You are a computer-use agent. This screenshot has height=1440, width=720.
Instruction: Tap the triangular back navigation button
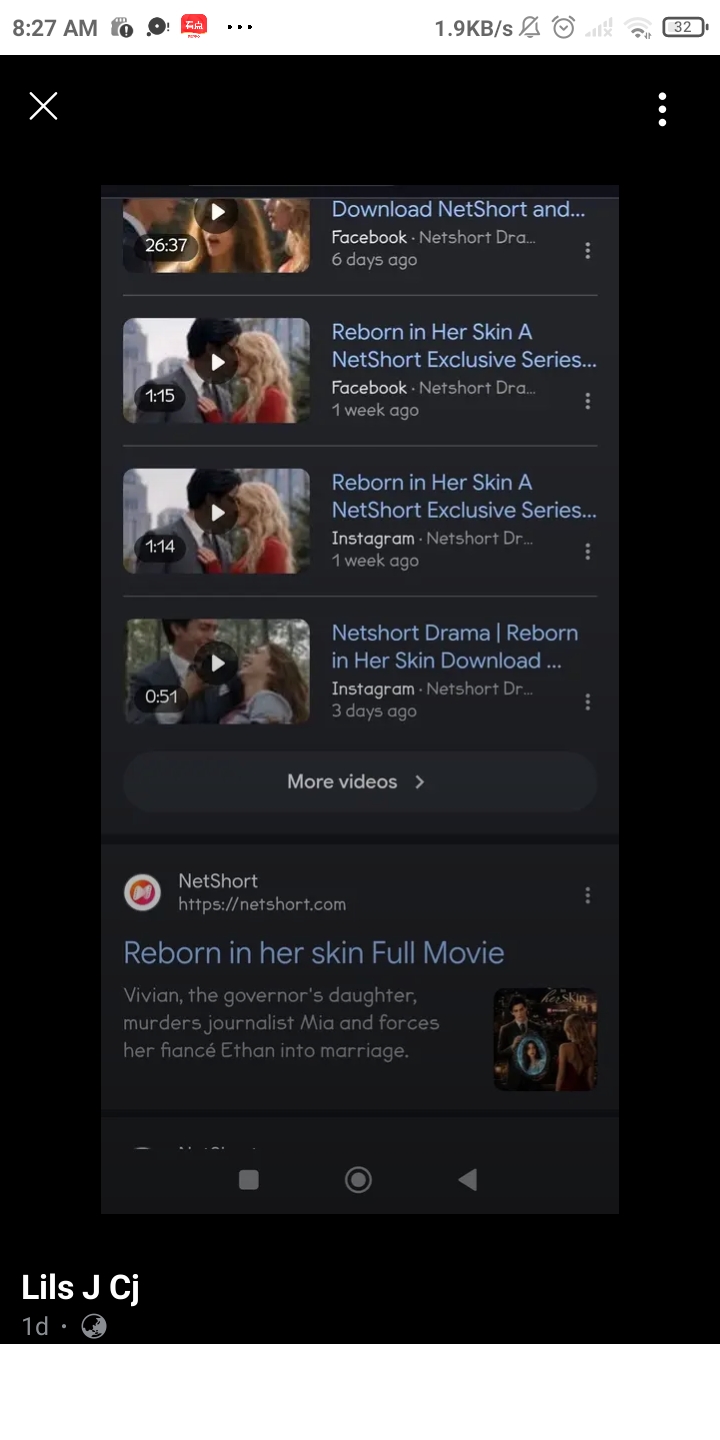(x=467, y=1180)
